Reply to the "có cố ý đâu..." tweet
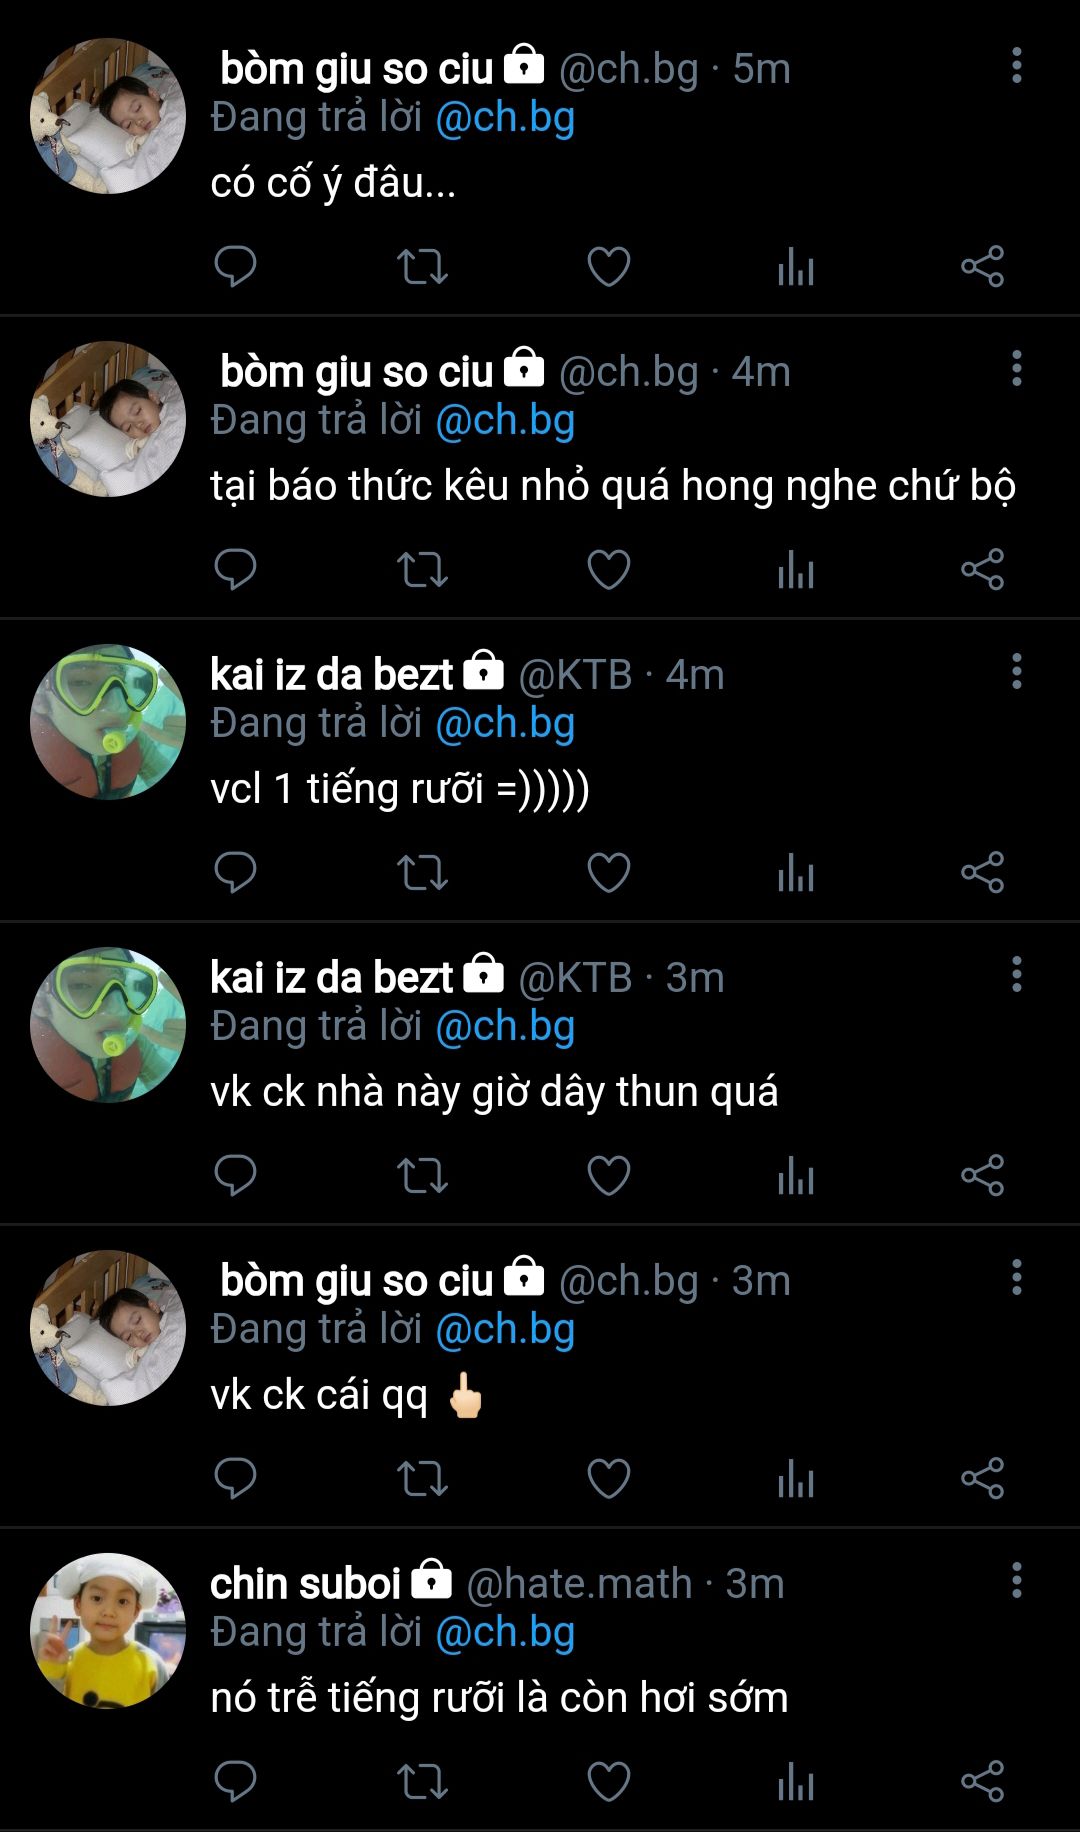 pos(235,266)
